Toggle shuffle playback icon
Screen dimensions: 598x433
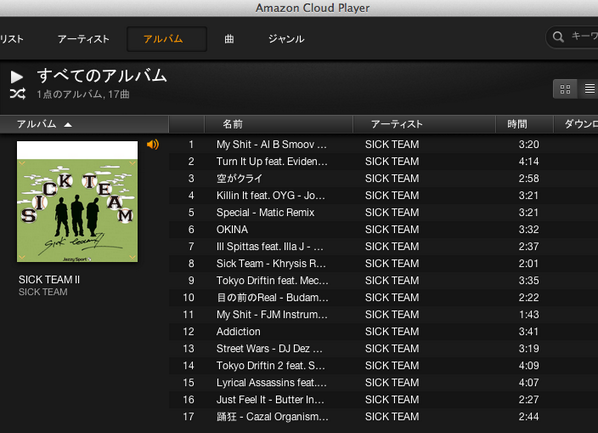[18, 94]
